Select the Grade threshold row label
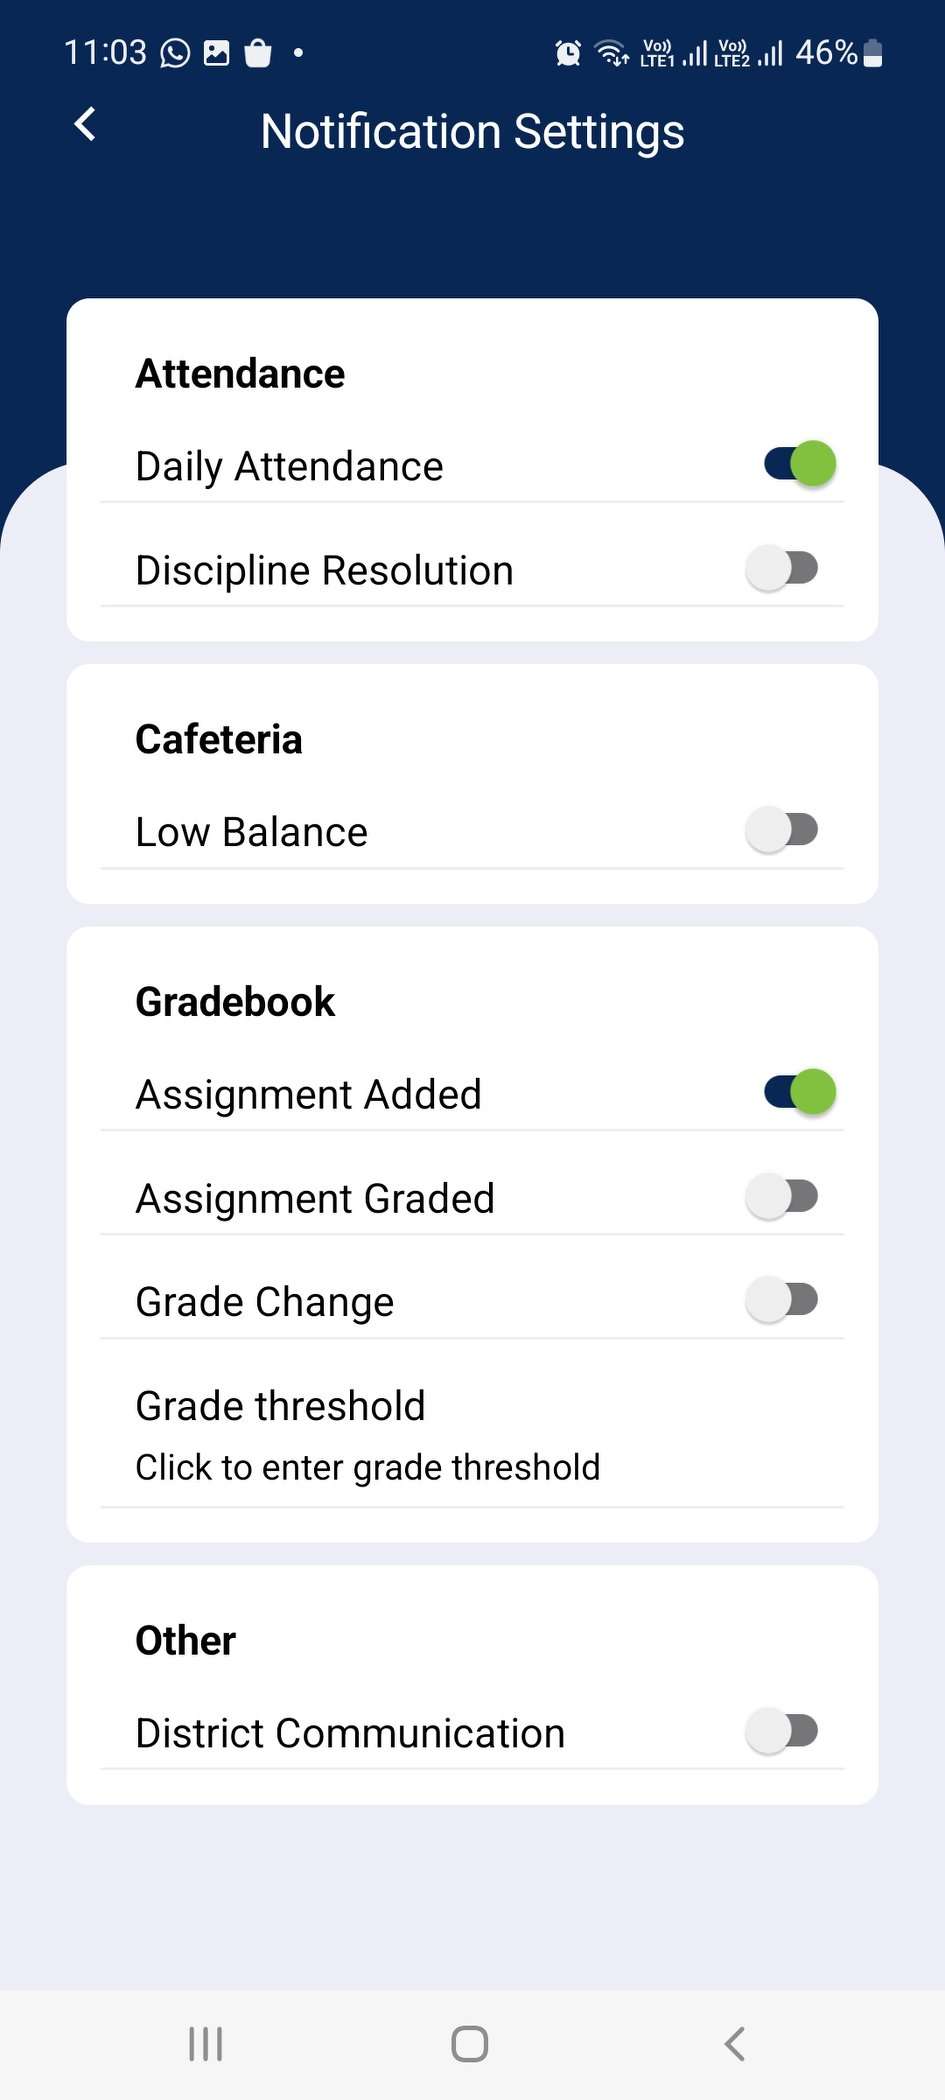The height and width of the screenshot is (2100, 945). point(281,1406)
